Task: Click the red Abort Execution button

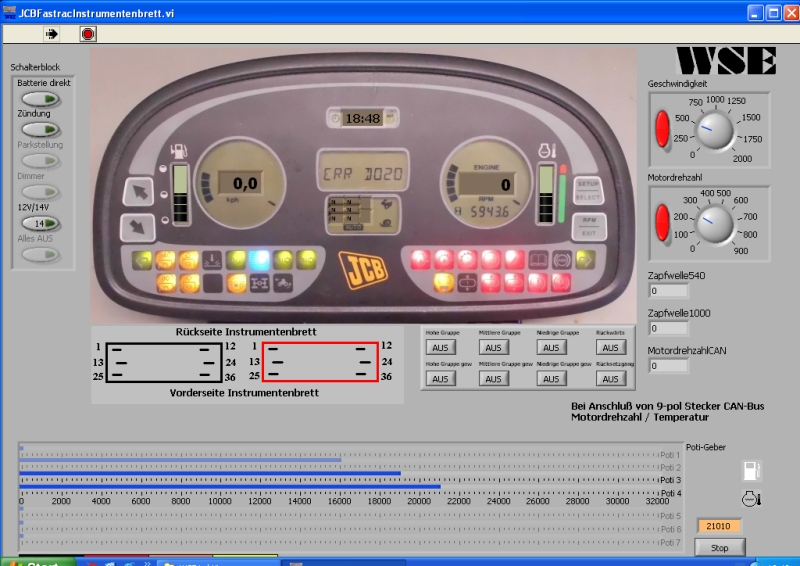Action: coord(88,34)
